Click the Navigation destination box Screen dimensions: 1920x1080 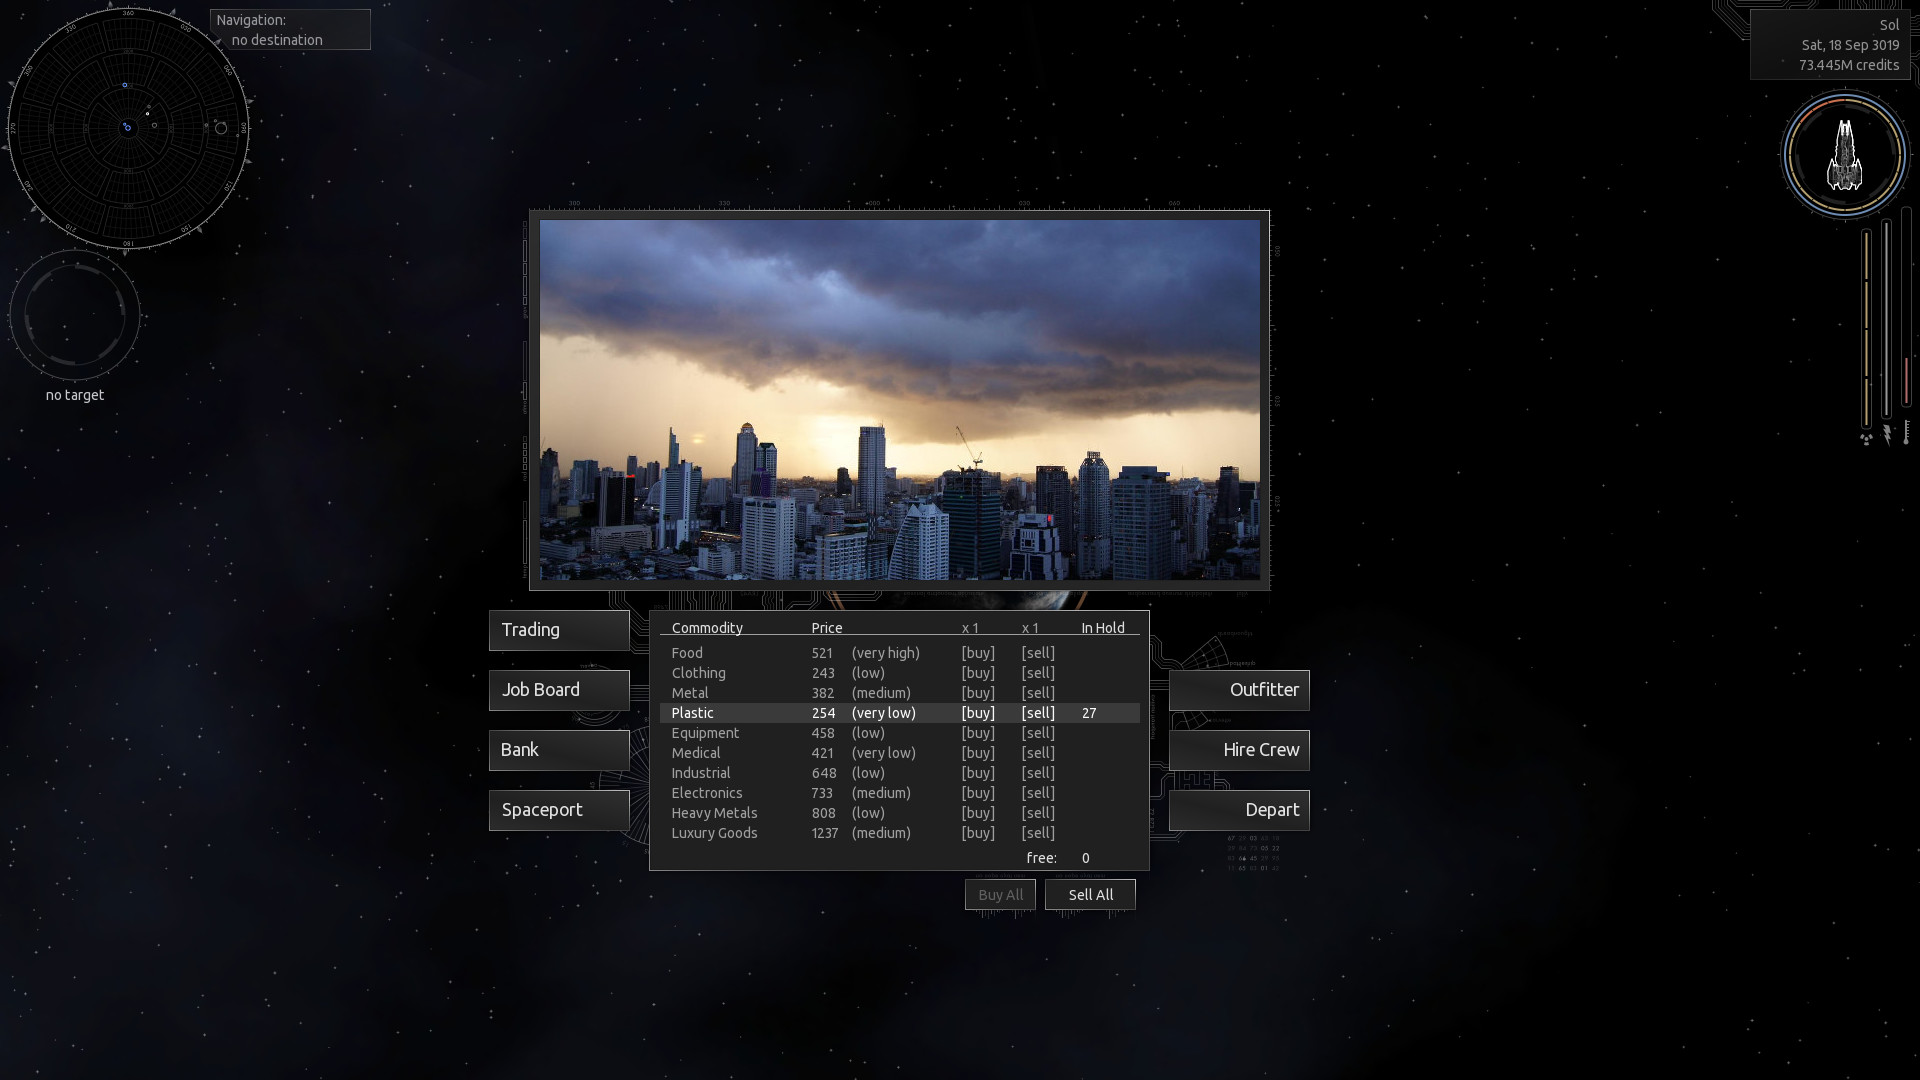click(x=289, y=30)
